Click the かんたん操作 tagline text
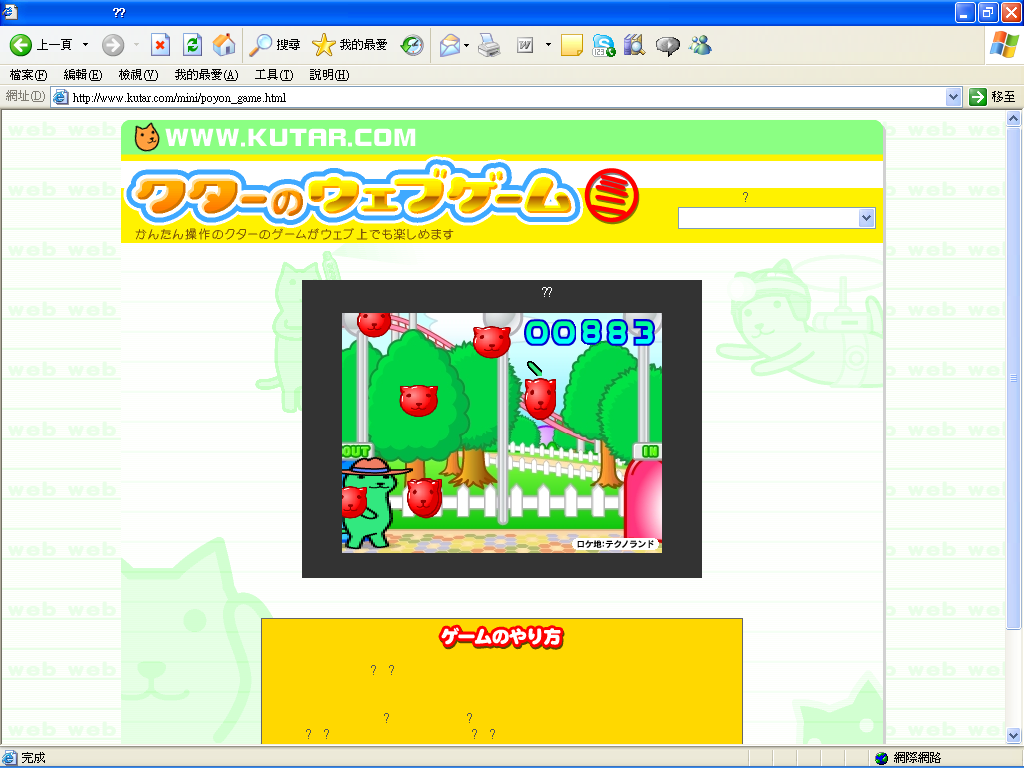Screen dimensions: 1024x768 pos(294,234)
